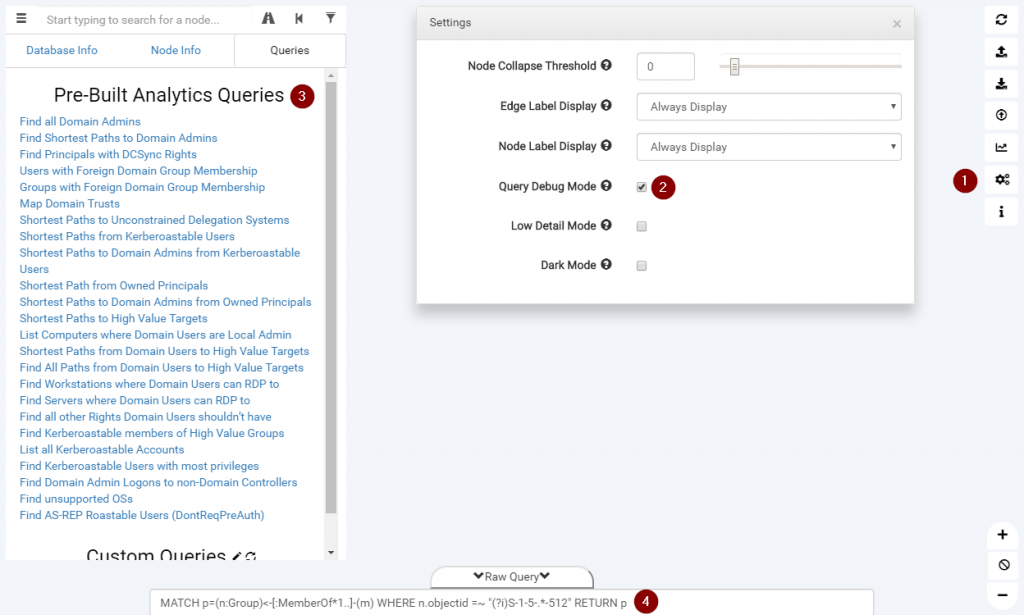Open pathfinding with the road icon
The width and height of the screenshot is (1024, 615).
point(268,18)
